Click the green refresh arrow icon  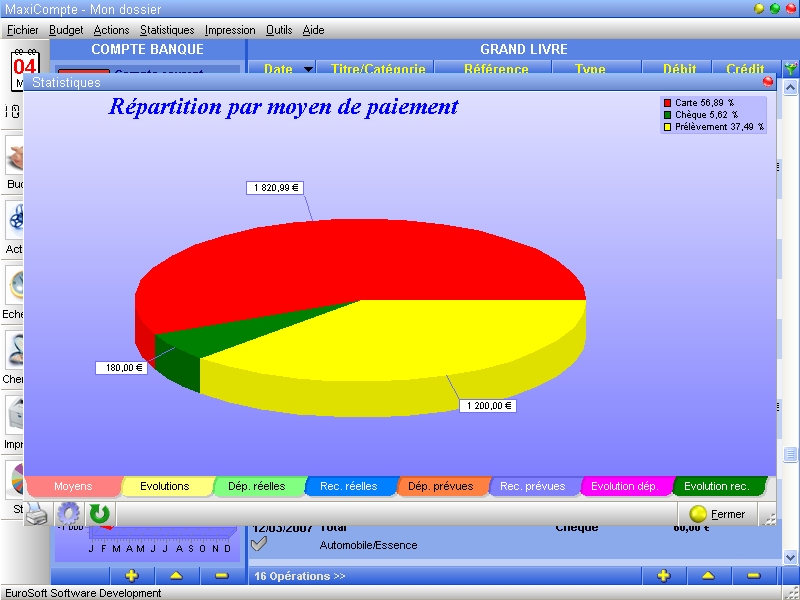coord(100,515)
